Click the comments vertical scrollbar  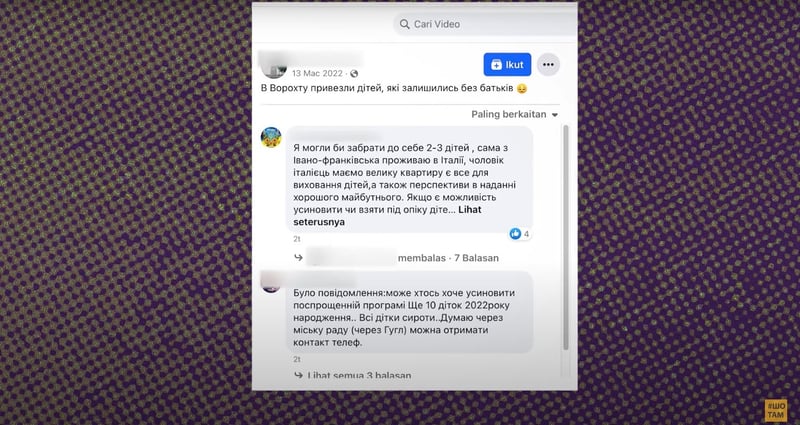pos(565,237)
